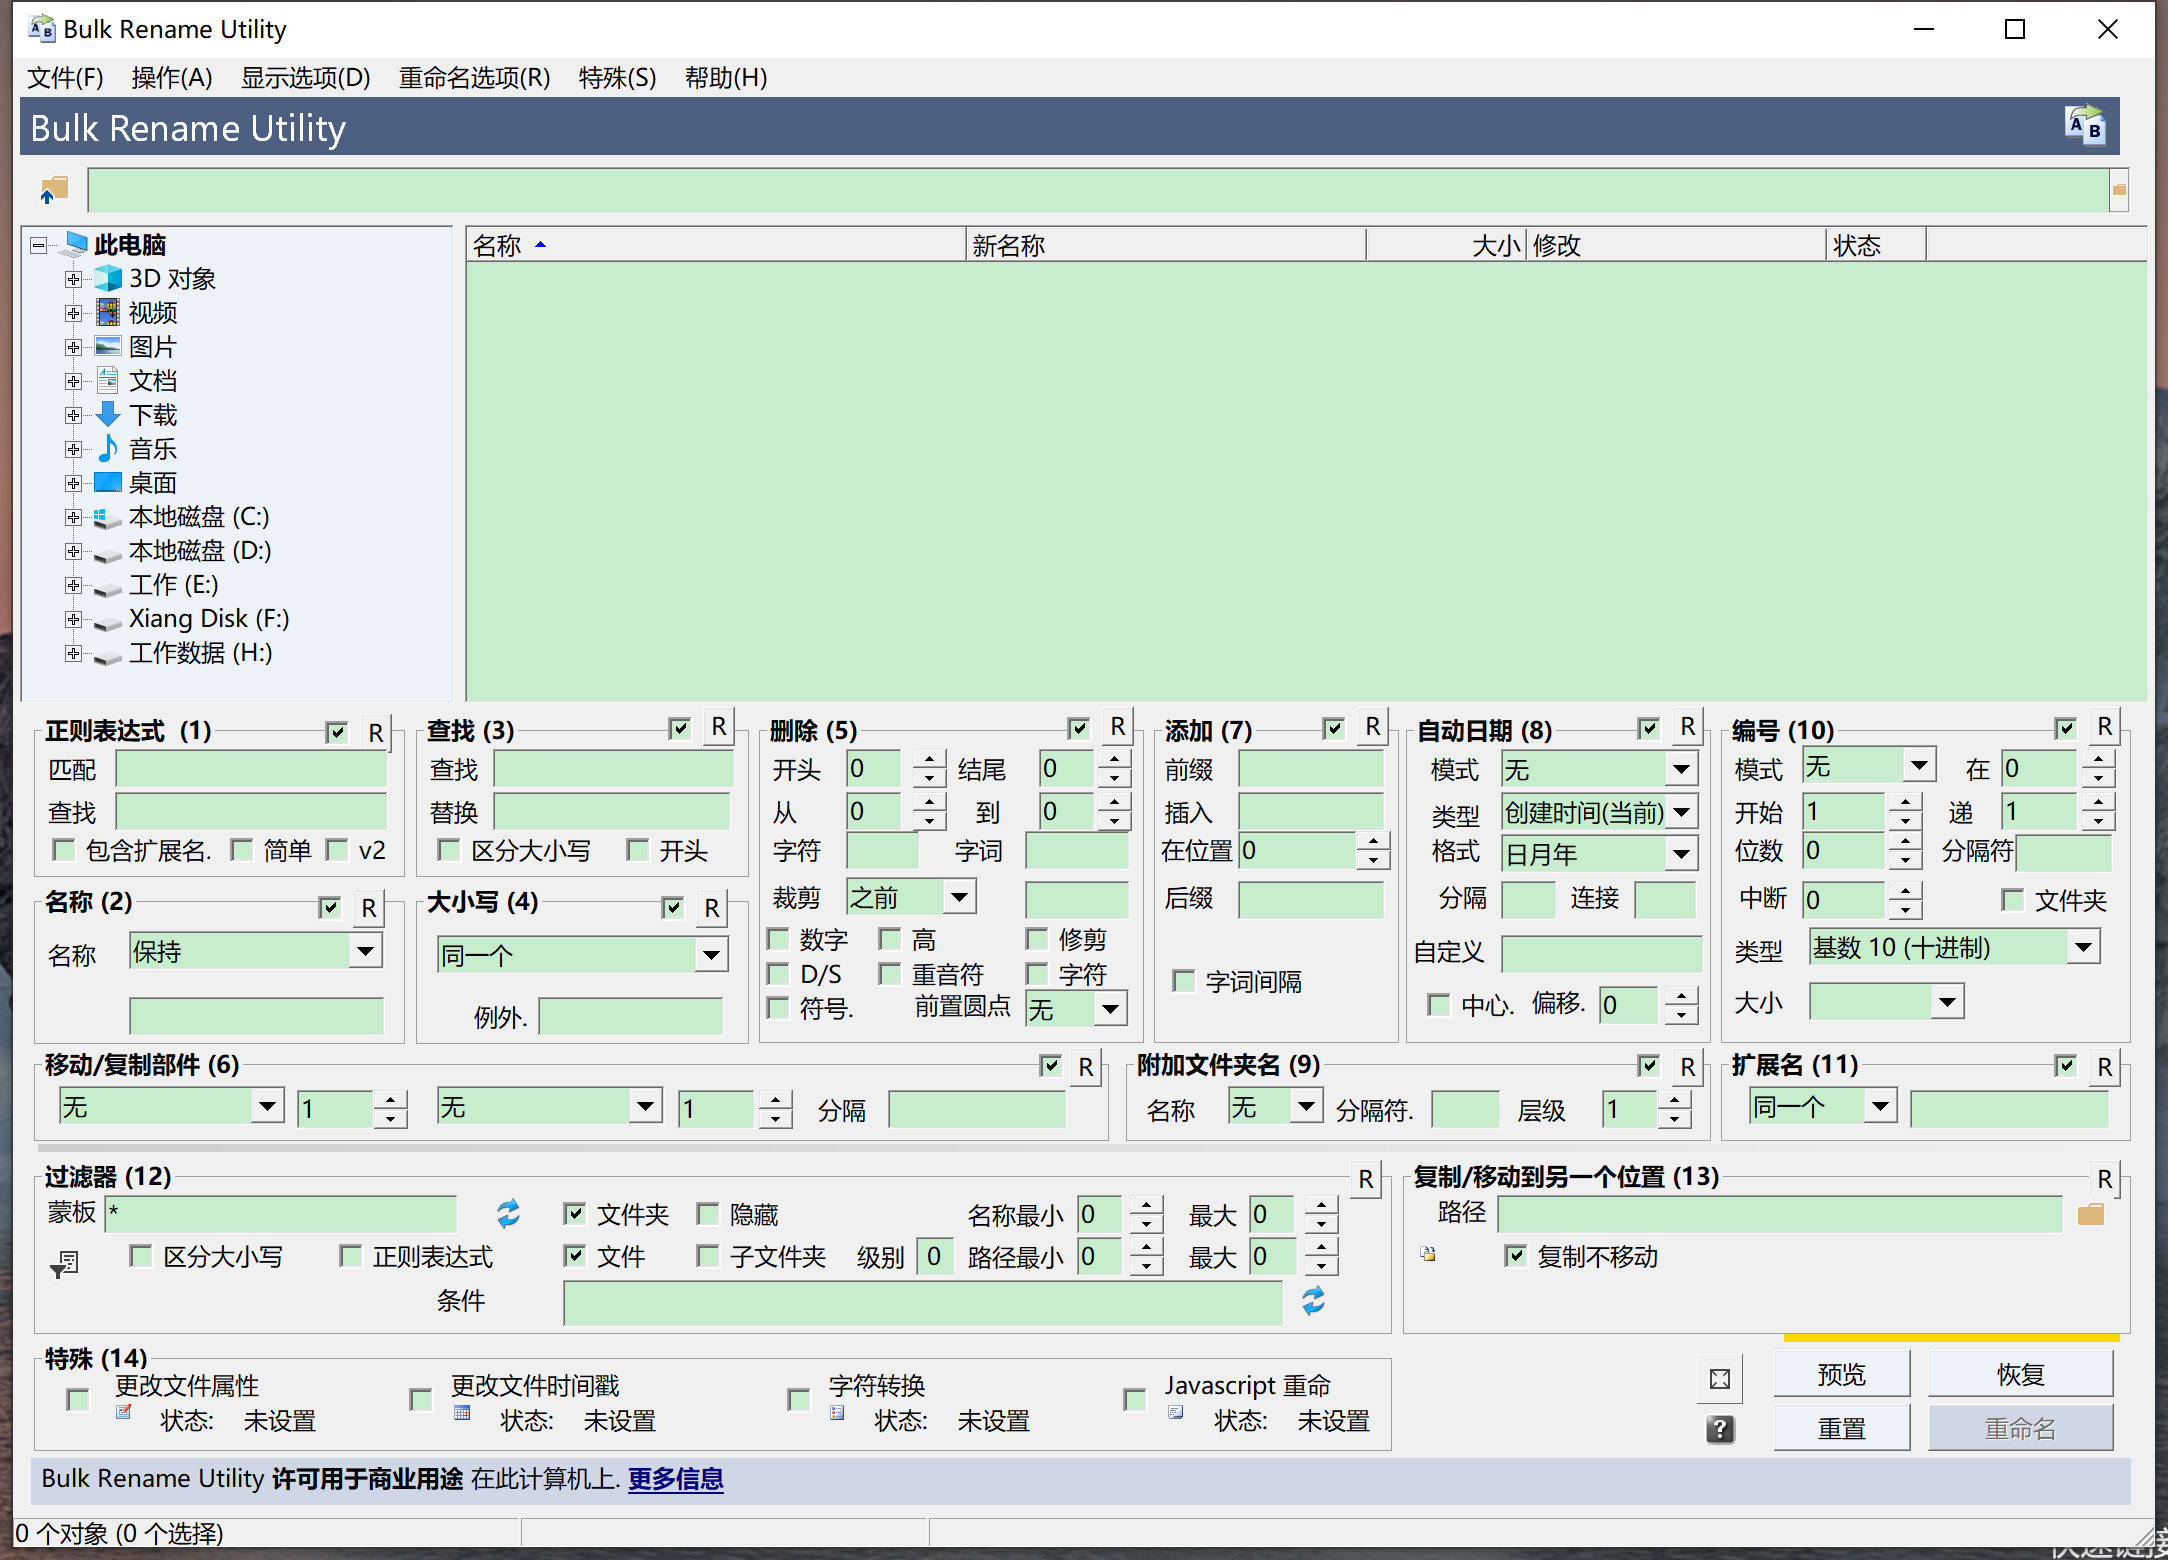The width and height of the screenshot is (2168, 1560).
Task: Increase the 编号 开始 value
Action: [x=1905, y=802]
